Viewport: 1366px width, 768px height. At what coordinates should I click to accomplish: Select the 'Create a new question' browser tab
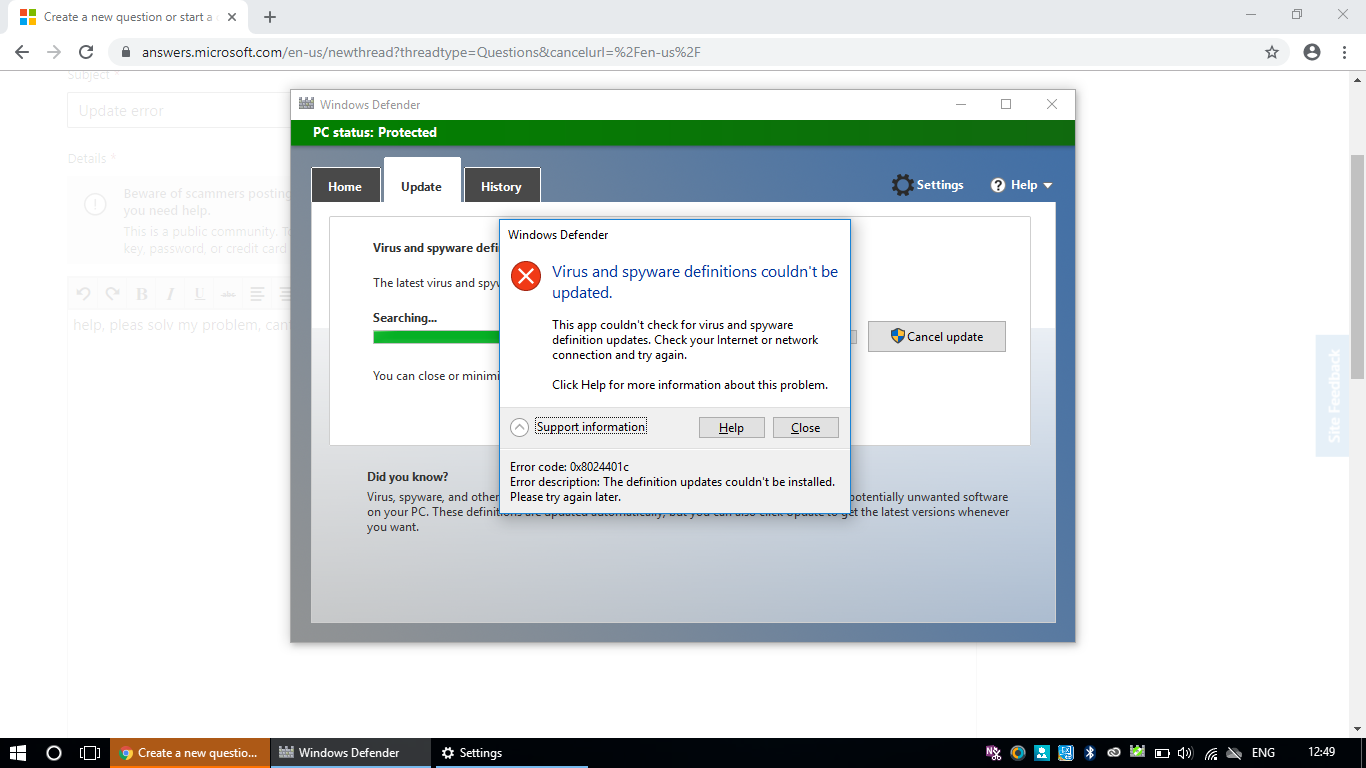click(127, 17)
